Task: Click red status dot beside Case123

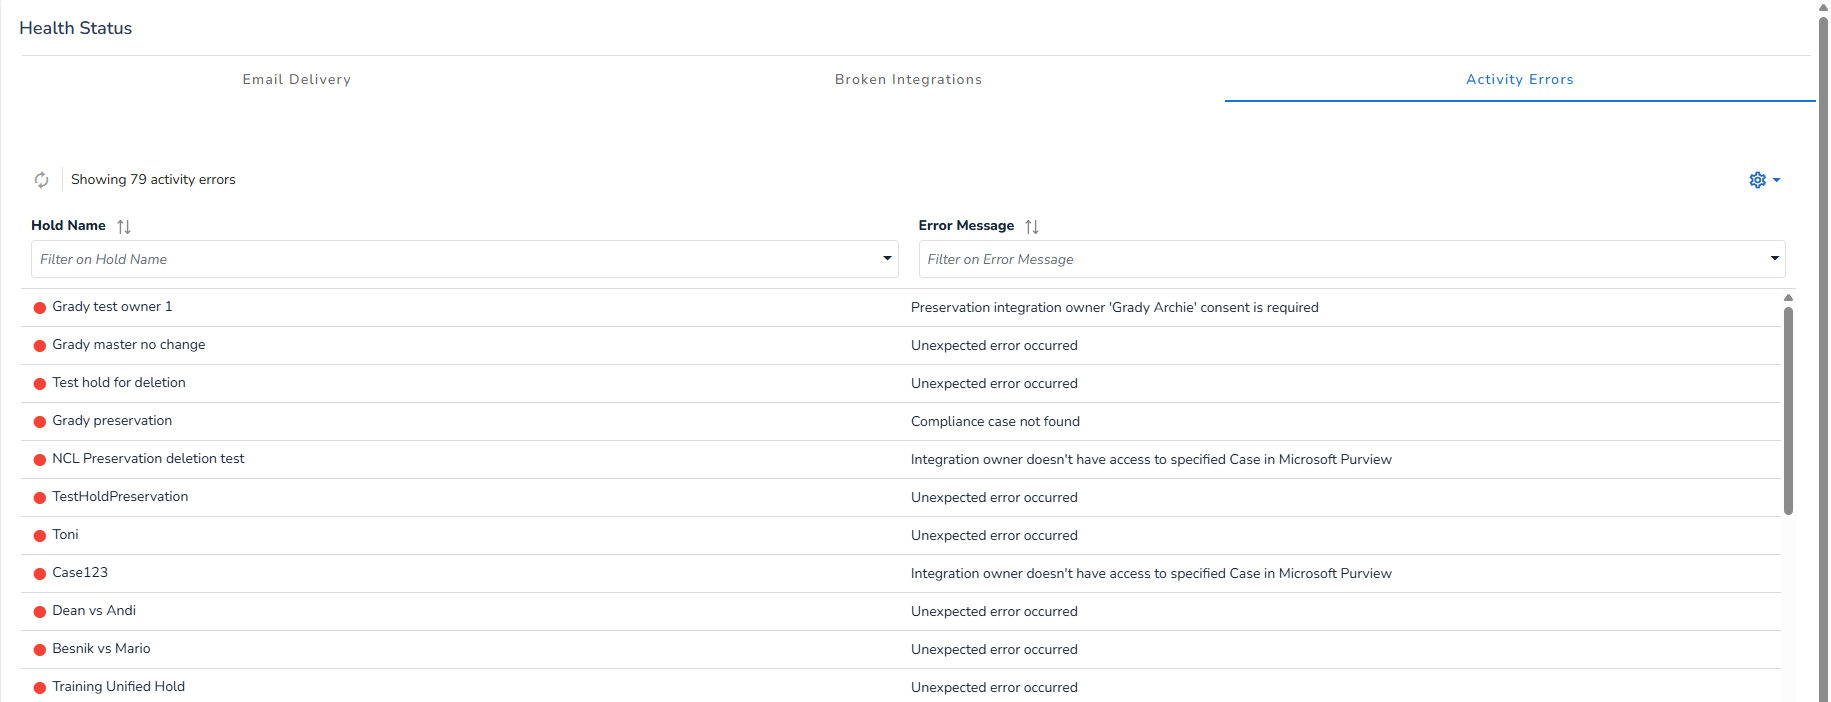Action: 40,574
